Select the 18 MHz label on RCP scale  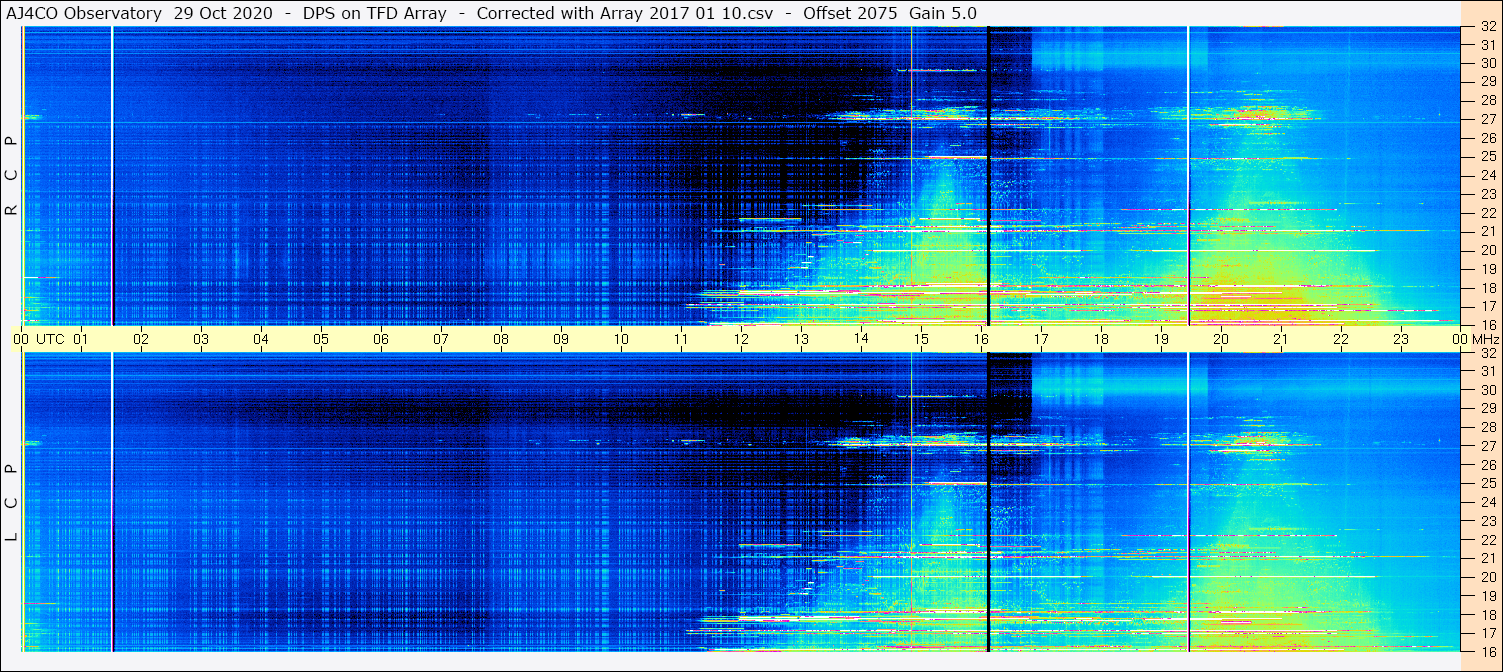click(x=1487, y=287)
